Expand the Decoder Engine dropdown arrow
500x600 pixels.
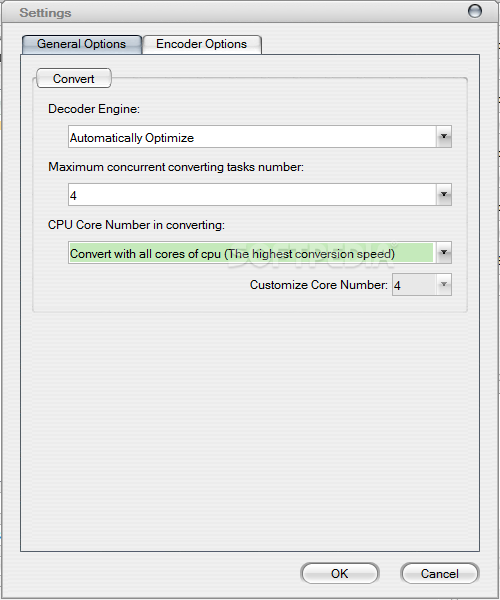pyautogui.click(x=444, y=137)
